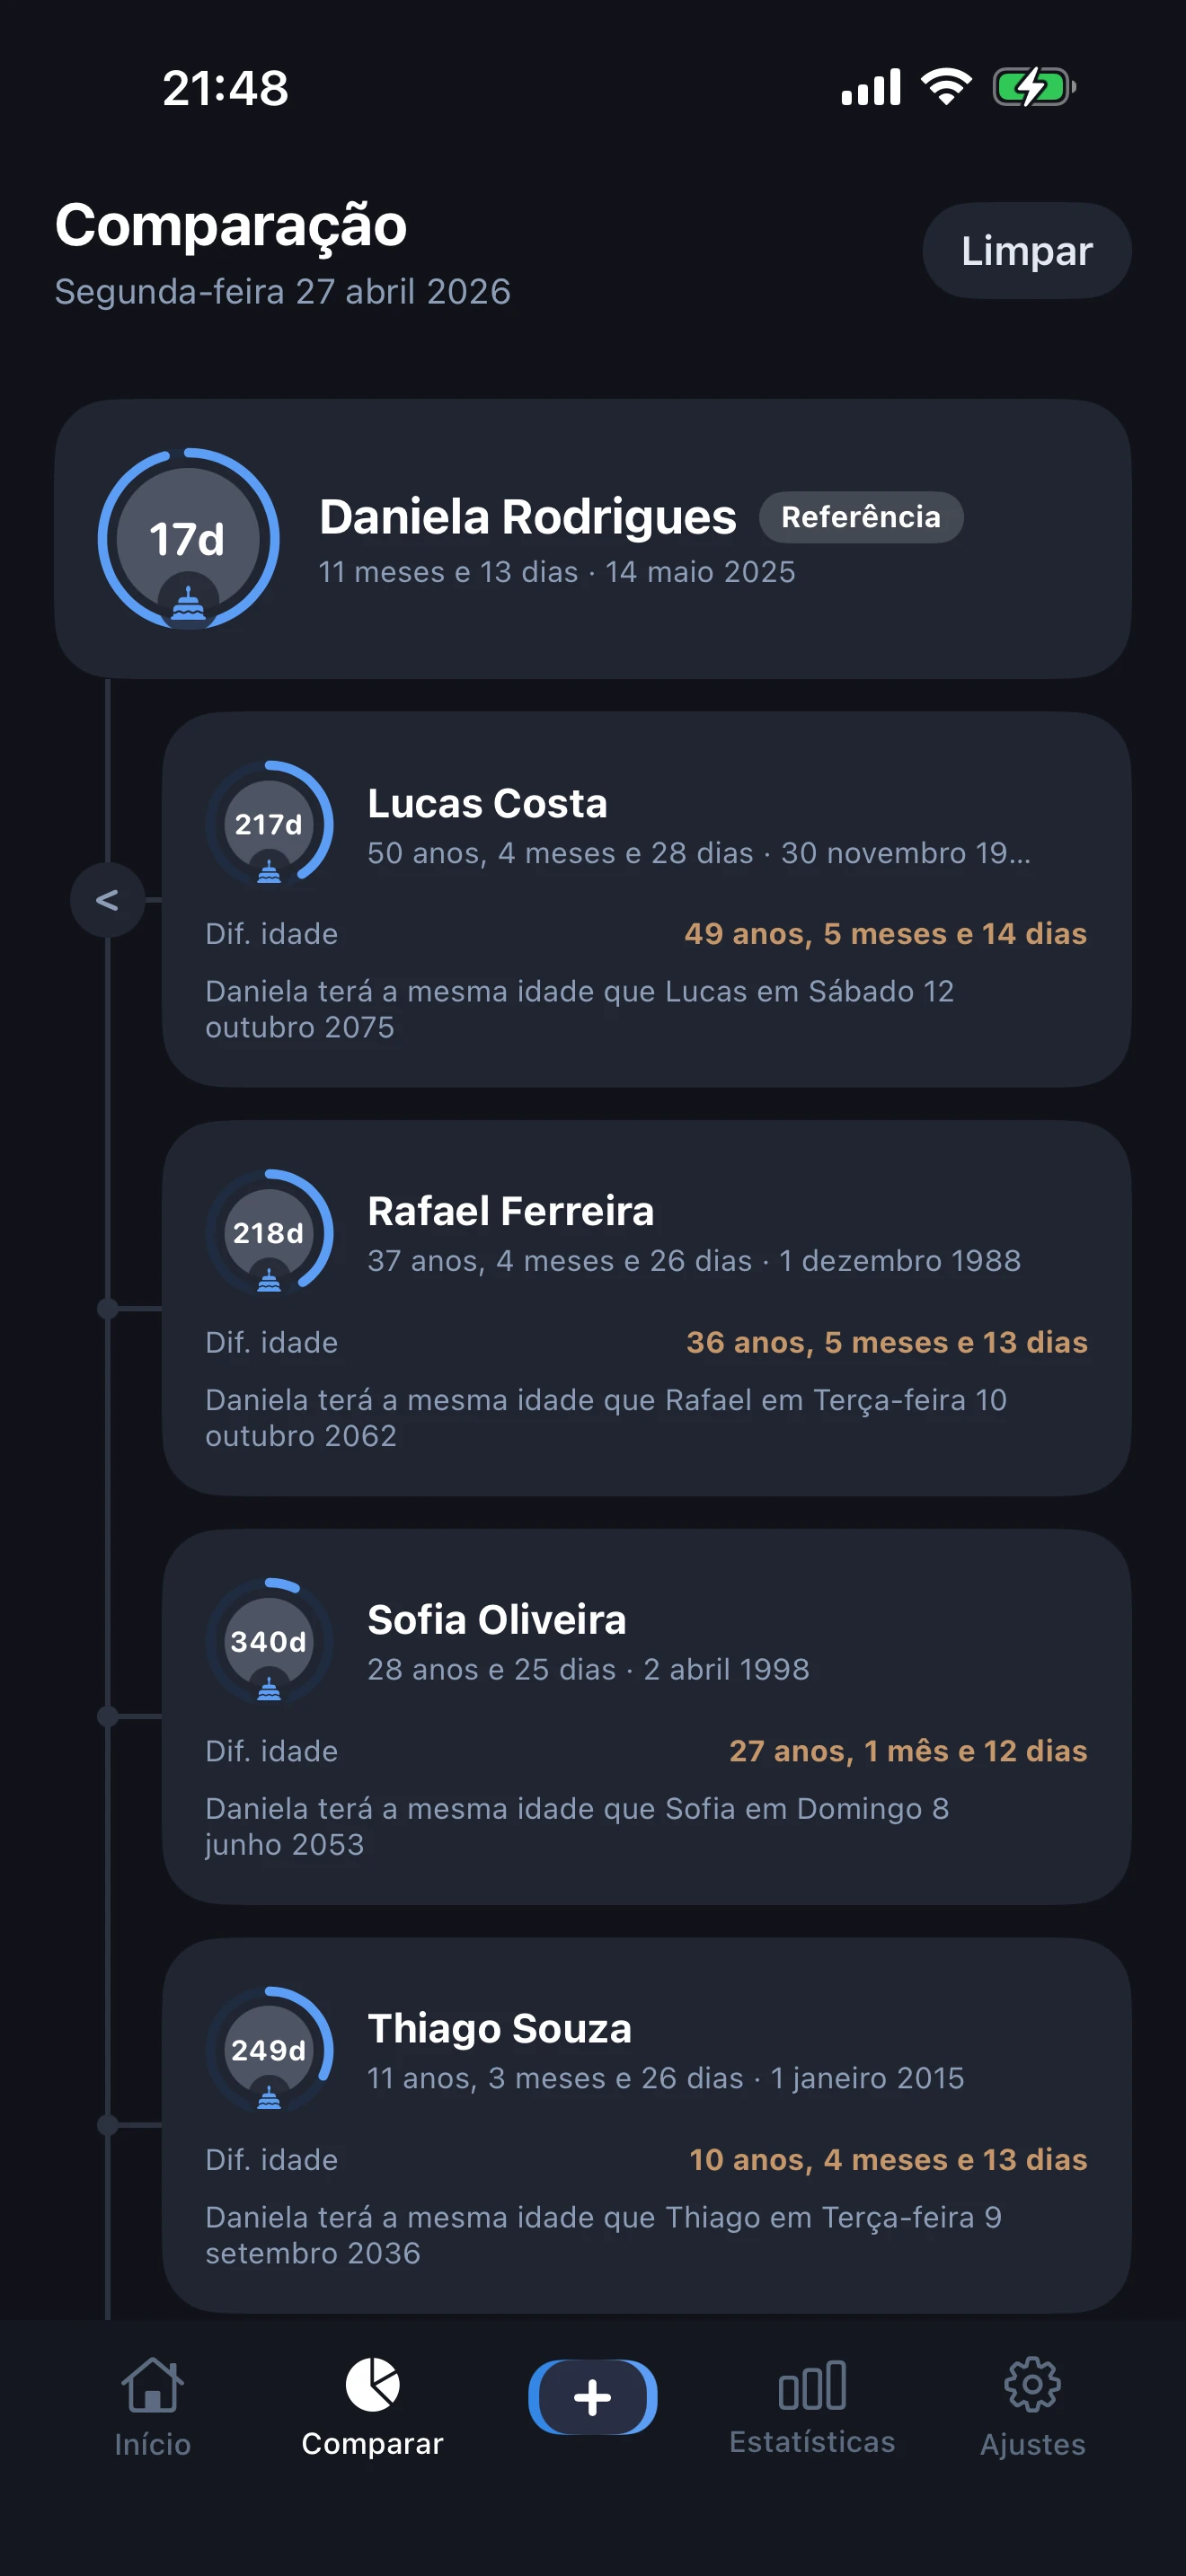Collapse timeline with the chevron arrow
Screen dimensions: 1186x2576
click(x=107, y=900)
